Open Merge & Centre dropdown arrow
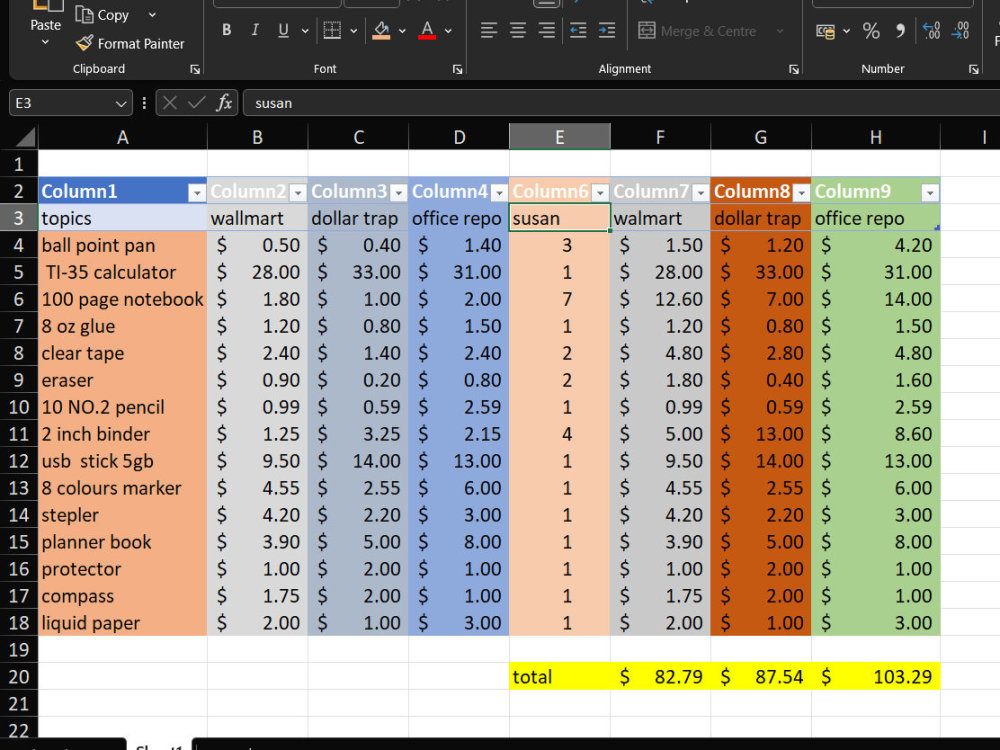 coord(779,31)
